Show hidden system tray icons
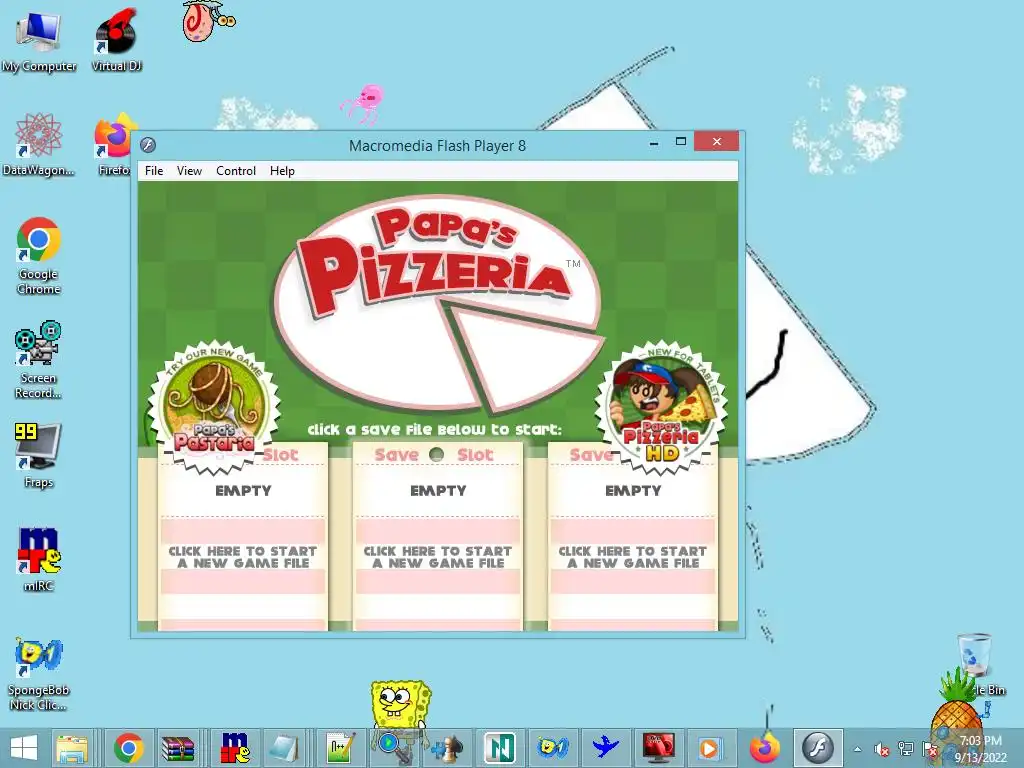This screenshot has height=768, width=1024. (x=857, y=749)
